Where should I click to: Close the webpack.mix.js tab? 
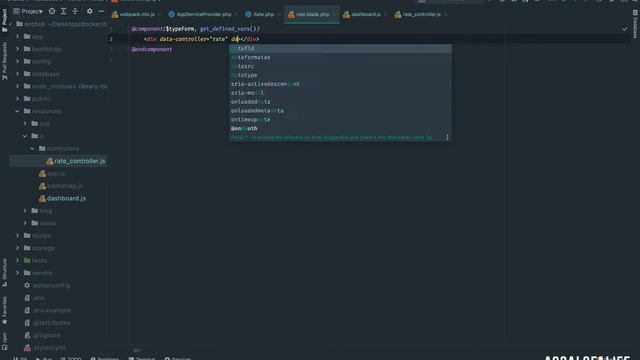[x=159, y=15]
